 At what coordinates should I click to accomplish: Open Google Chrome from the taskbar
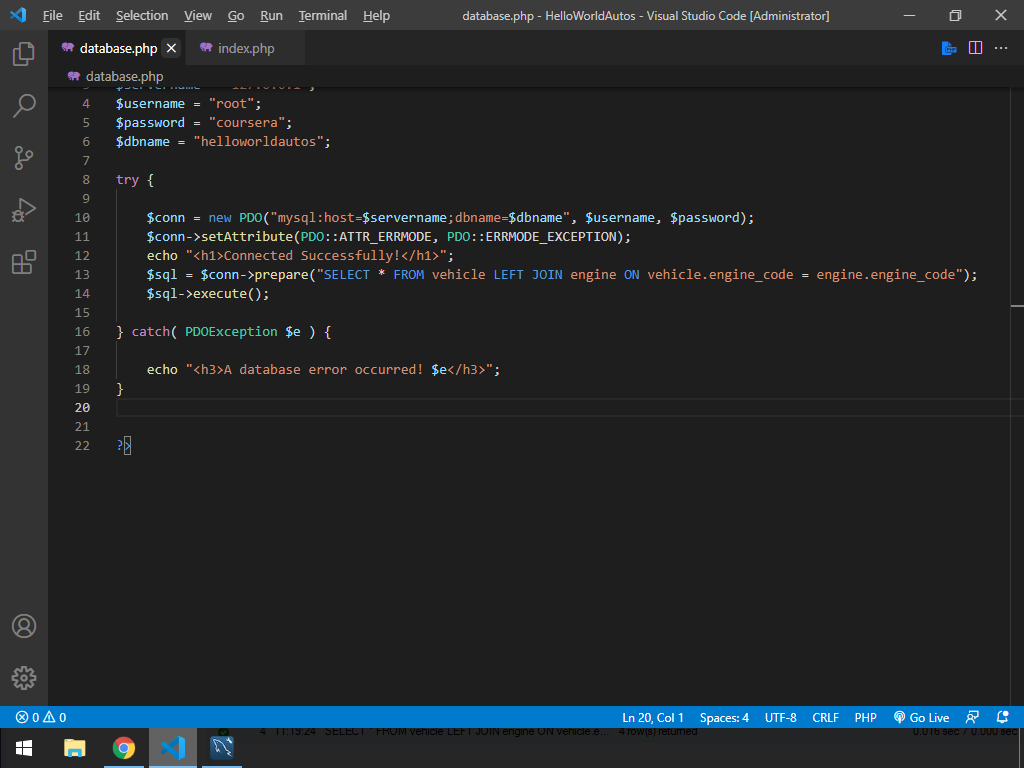(124, 748)
